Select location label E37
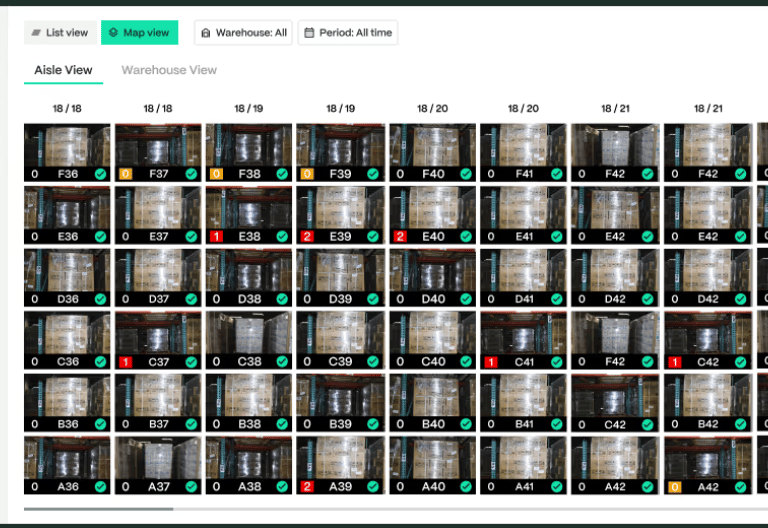Image resolution: width=768 pixels, height=528 pixels. (x=159, y=237)
